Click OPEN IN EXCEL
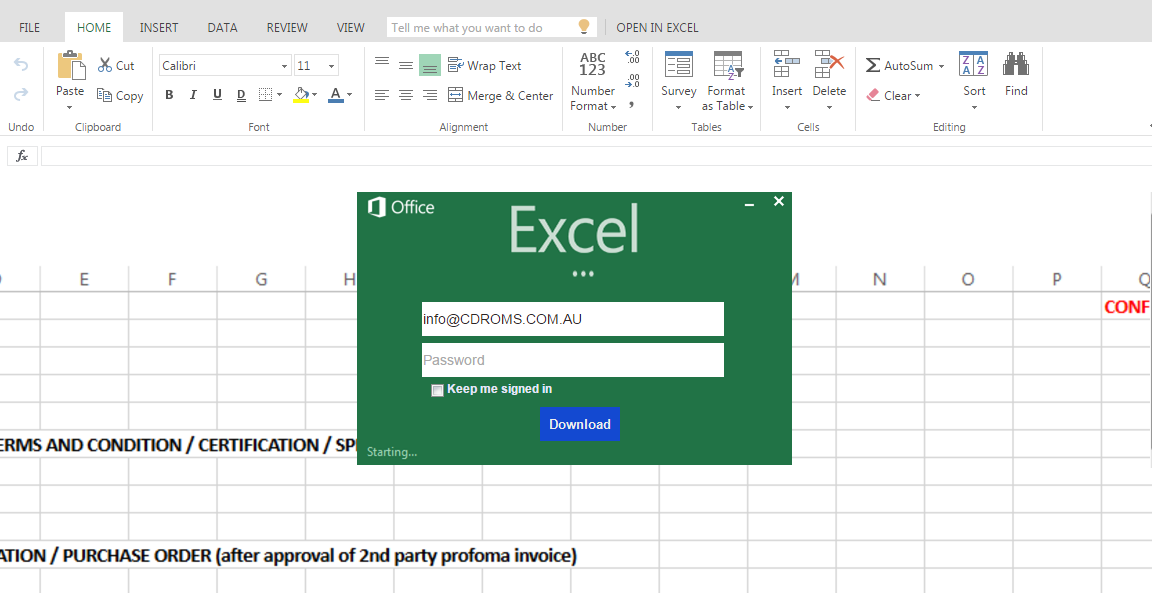Viewport: 1152px width, 593px height. coord(657,27)
